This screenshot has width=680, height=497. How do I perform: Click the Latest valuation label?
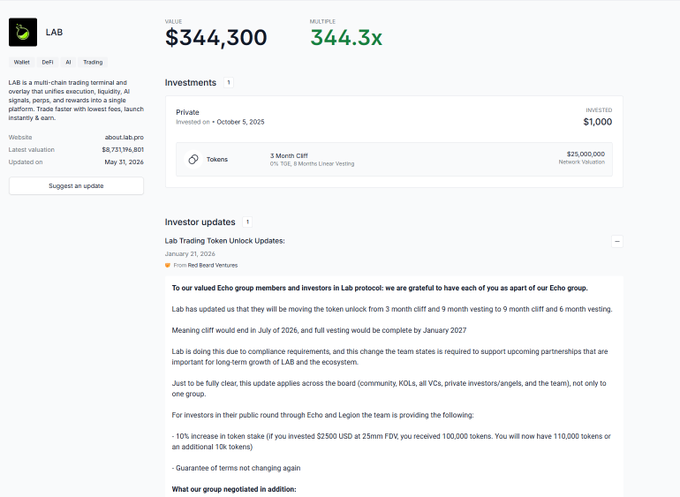click(x=32, y=150)
